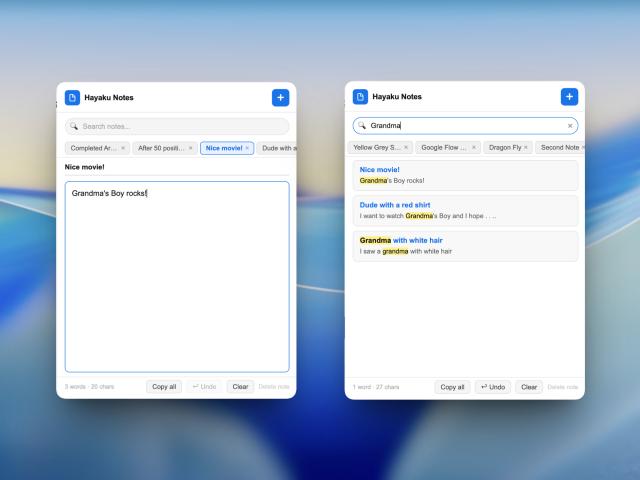
Task: Click the plus button in left Hayaku Notes window
Action: pos(280,98)
